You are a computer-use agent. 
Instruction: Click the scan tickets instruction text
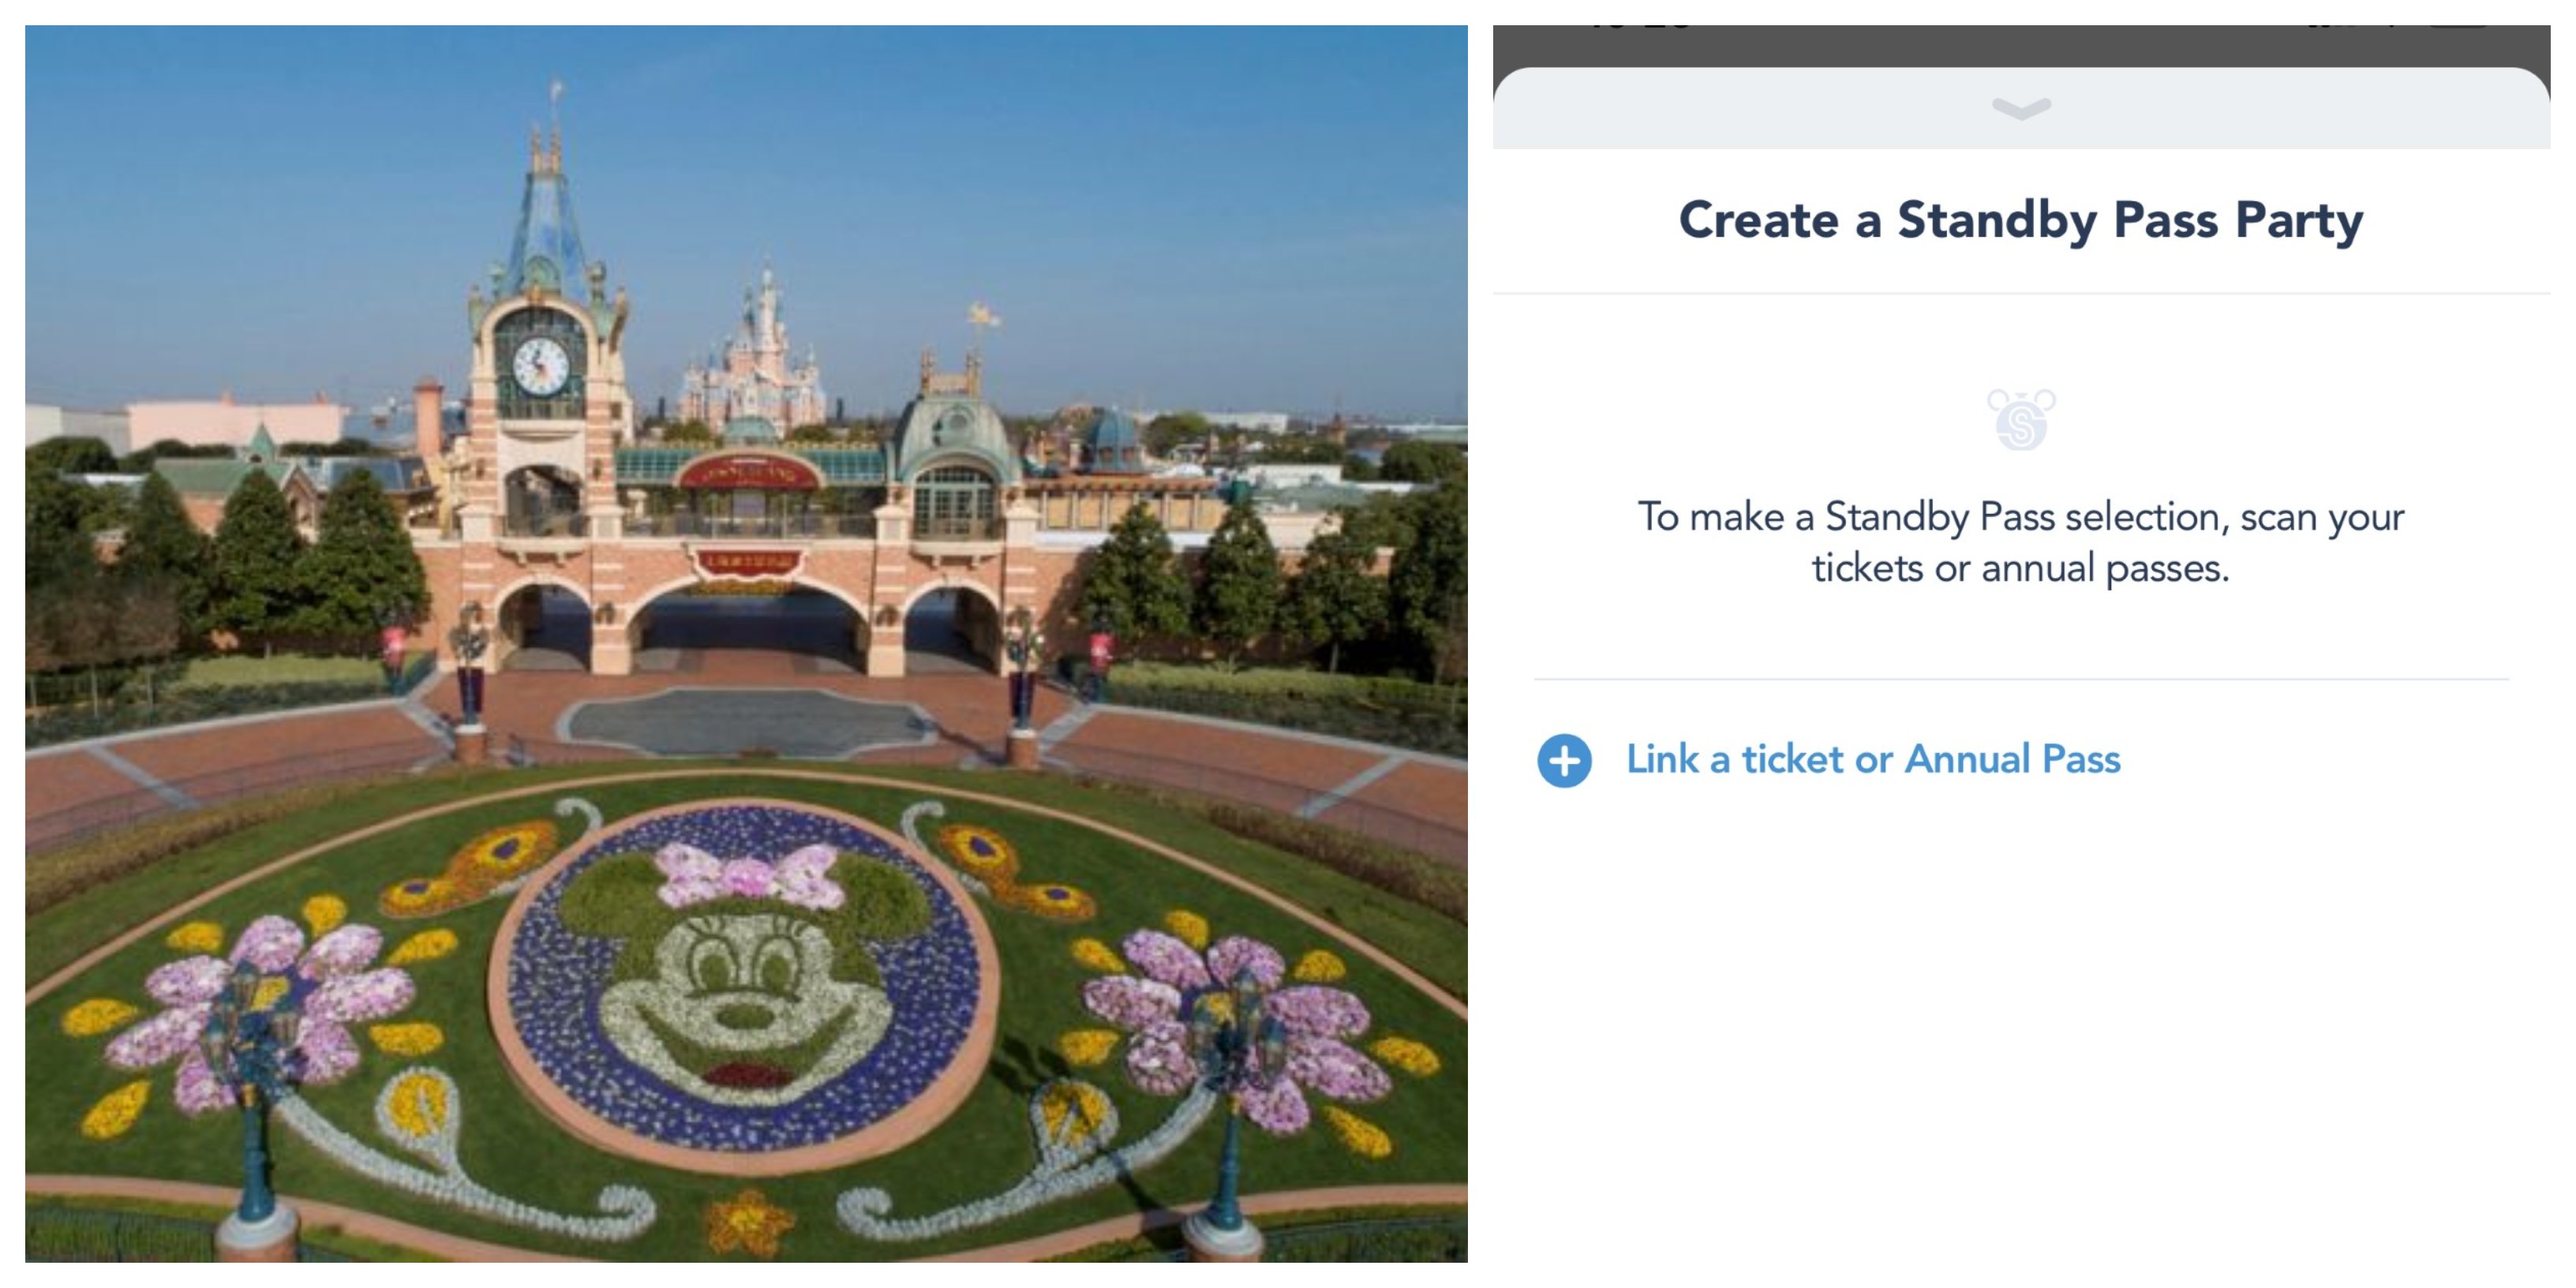pyautogui.click(x=2020, y=542)
